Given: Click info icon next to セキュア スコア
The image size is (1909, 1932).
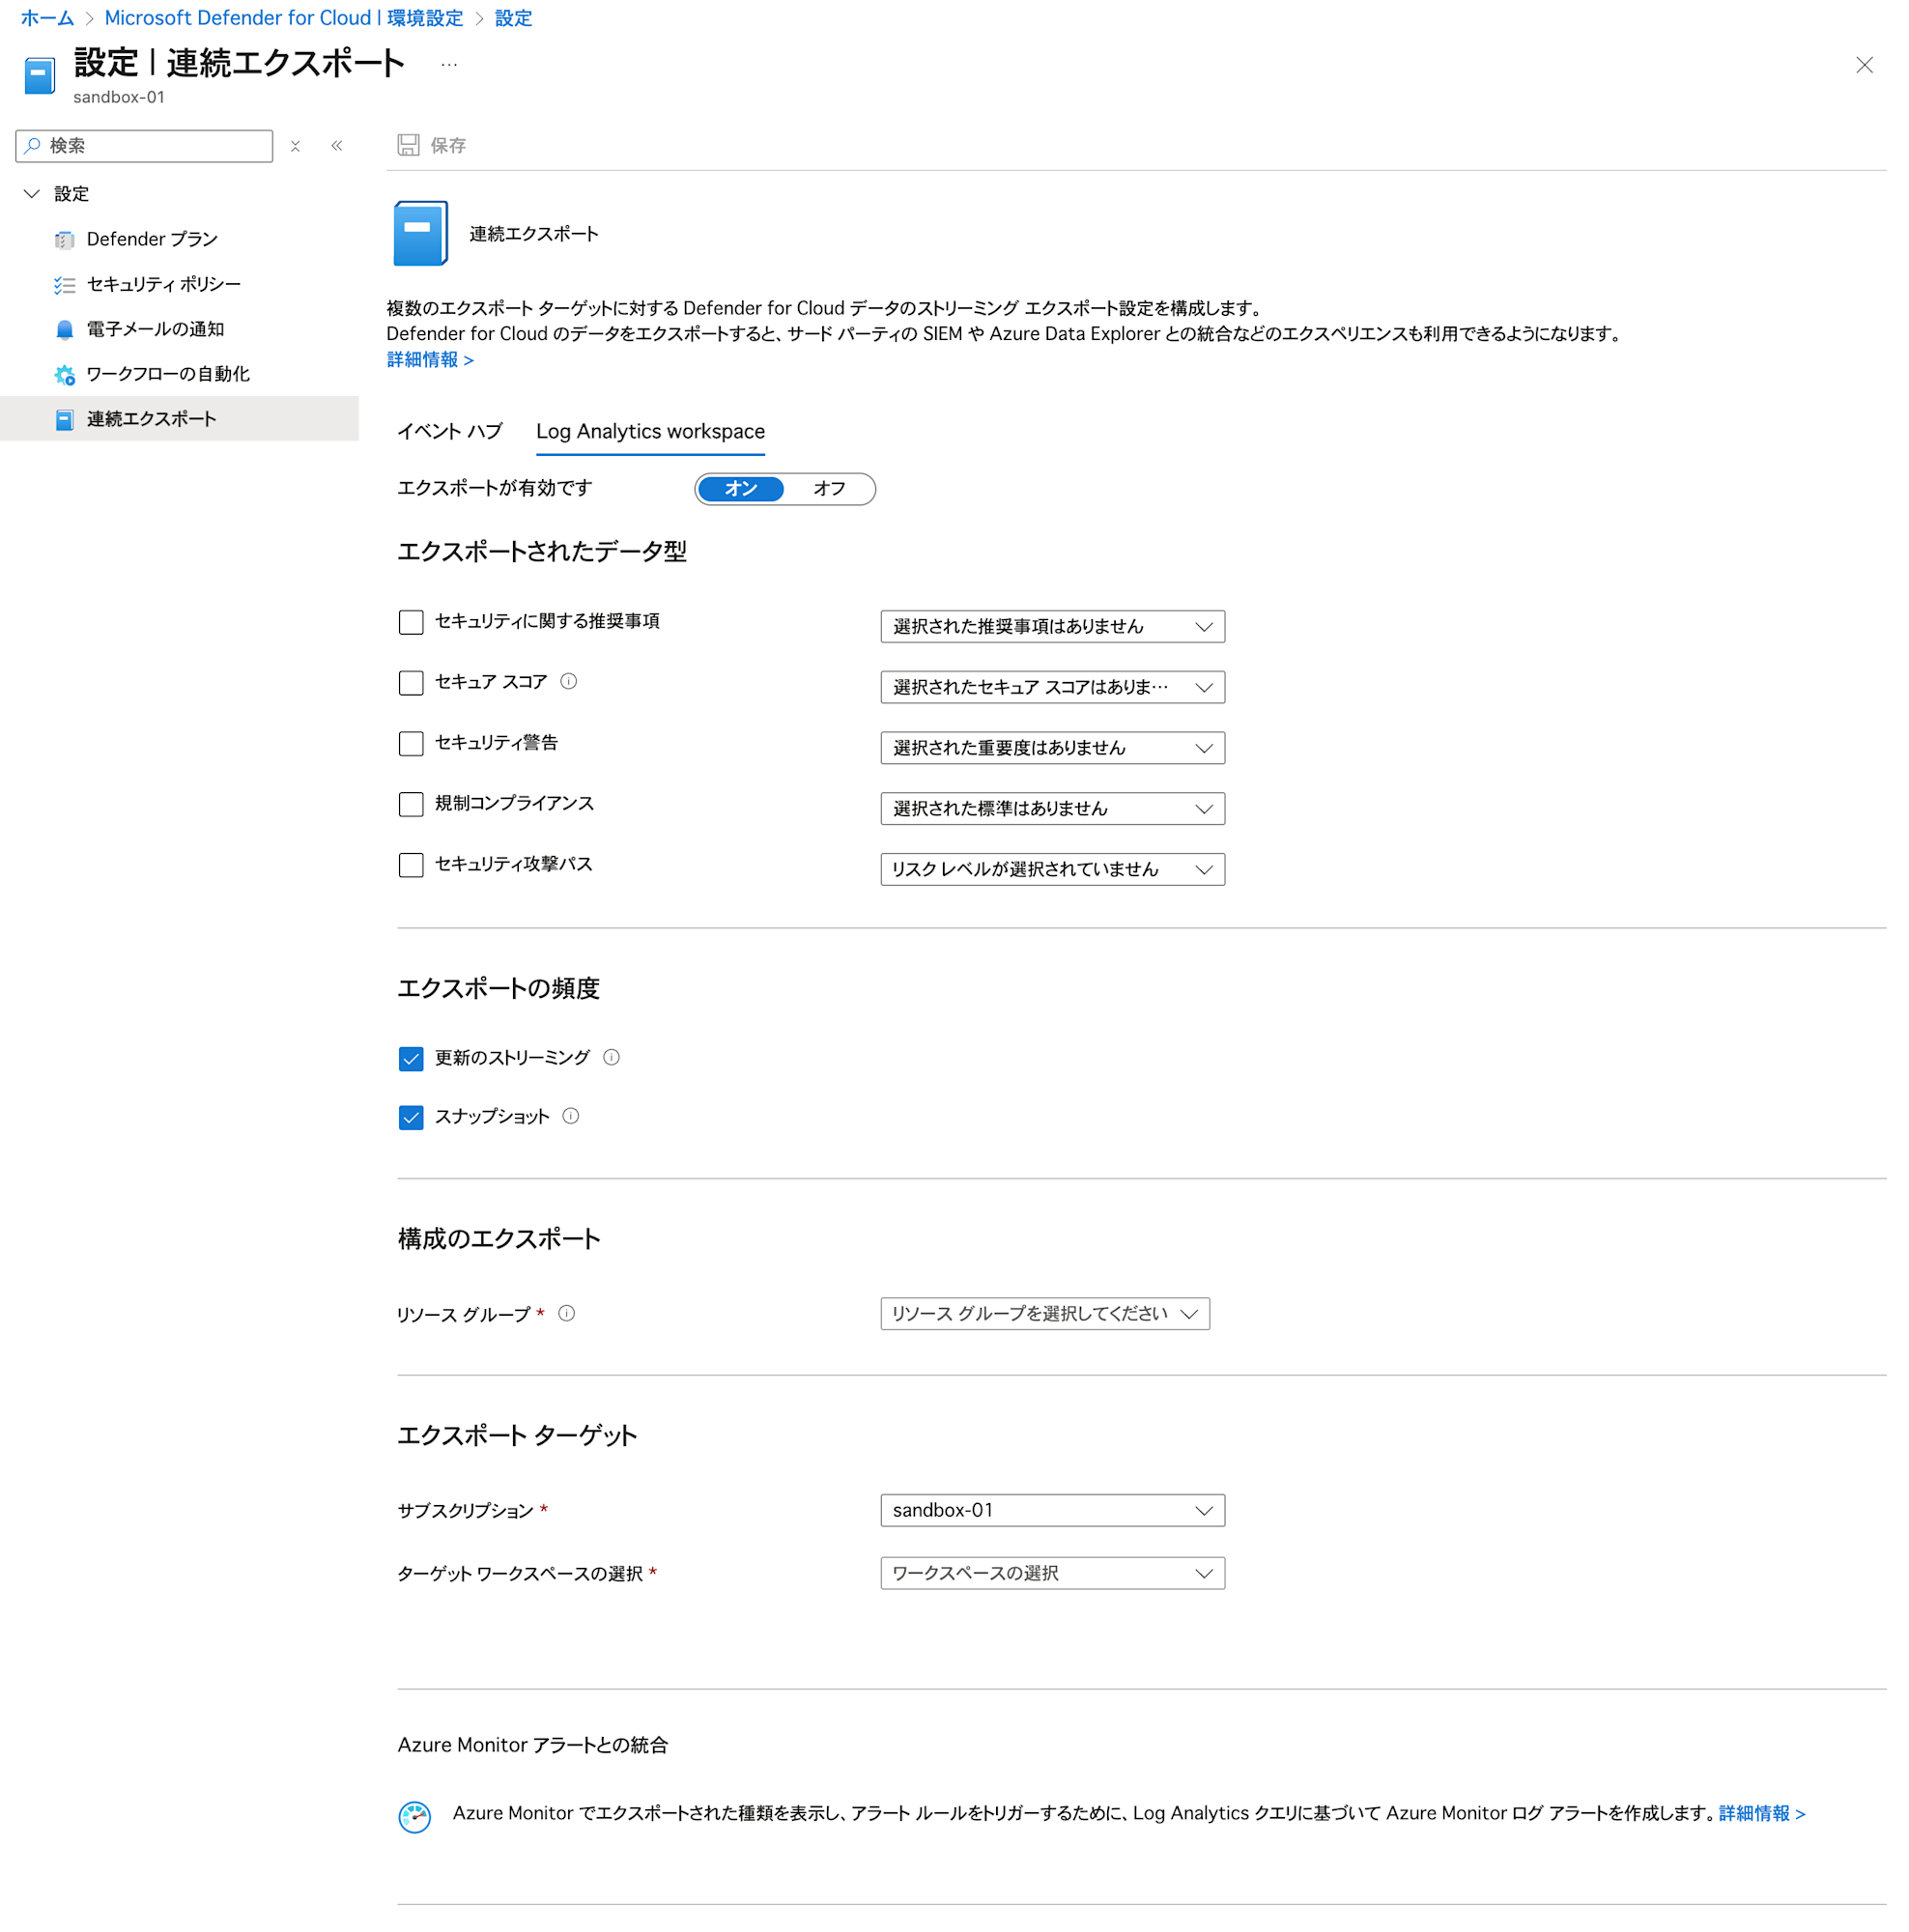Looking at the screenshot, I should [568, 682].
